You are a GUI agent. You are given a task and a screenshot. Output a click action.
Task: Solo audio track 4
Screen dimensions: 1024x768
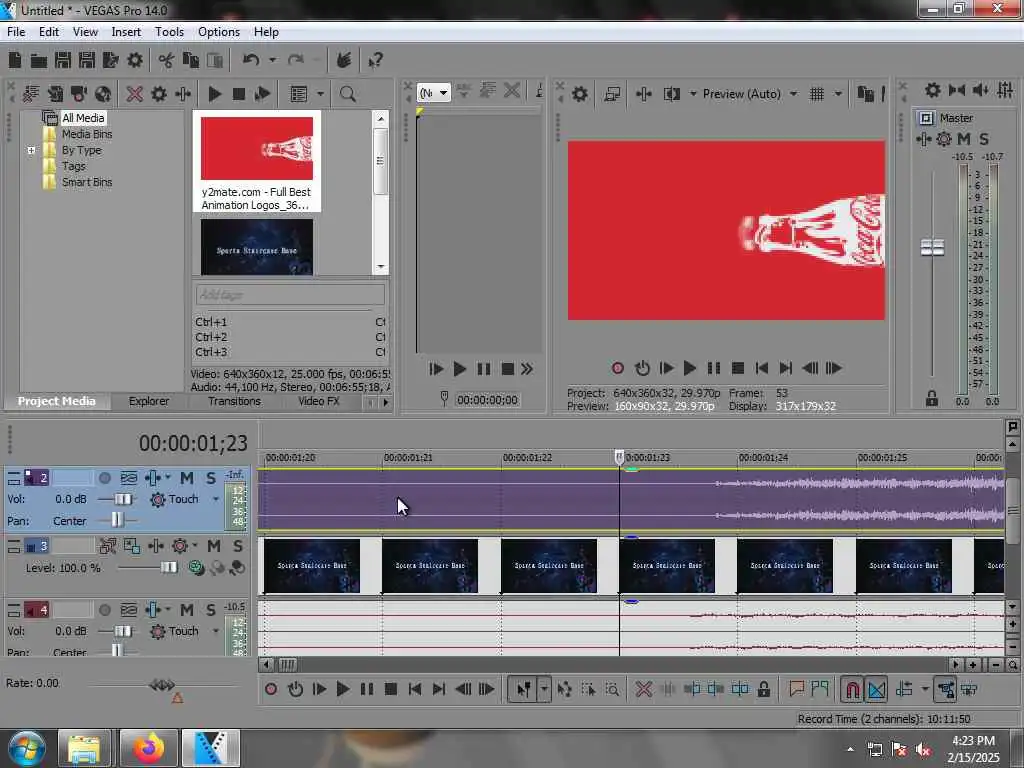211,610
